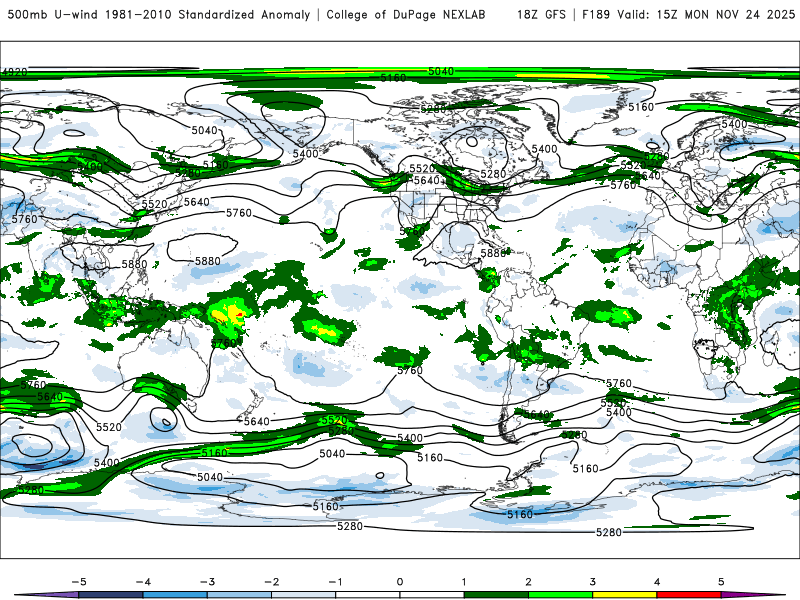This screenshot has width=800, height=600.
Task: Click the 'F189' forecast hour text
Action: [x=596, y=14]
